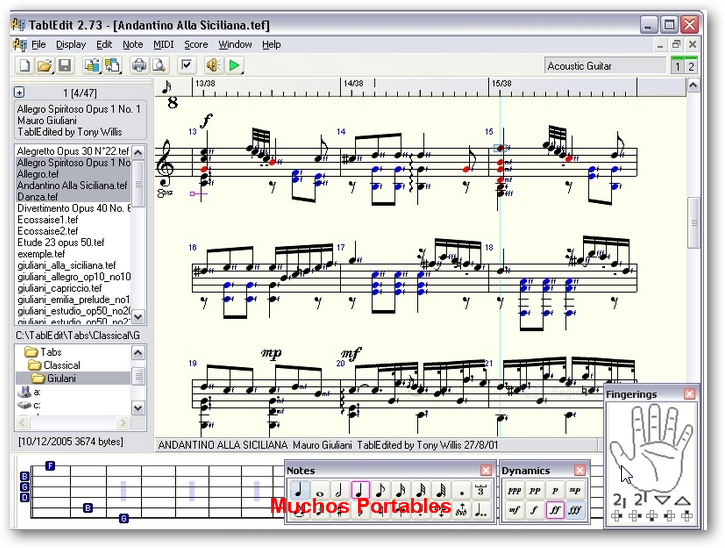Image resolution: width=725 pixels, height=548 pixels.
Task: Select the pink-outlined quarter note in Notes palette
Action: click(360, 490)
